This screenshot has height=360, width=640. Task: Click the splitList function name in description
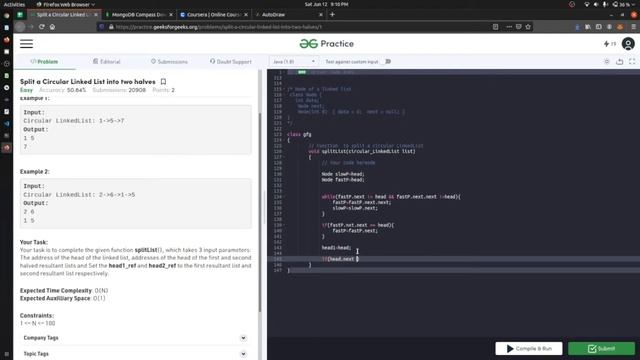(146, 250)
